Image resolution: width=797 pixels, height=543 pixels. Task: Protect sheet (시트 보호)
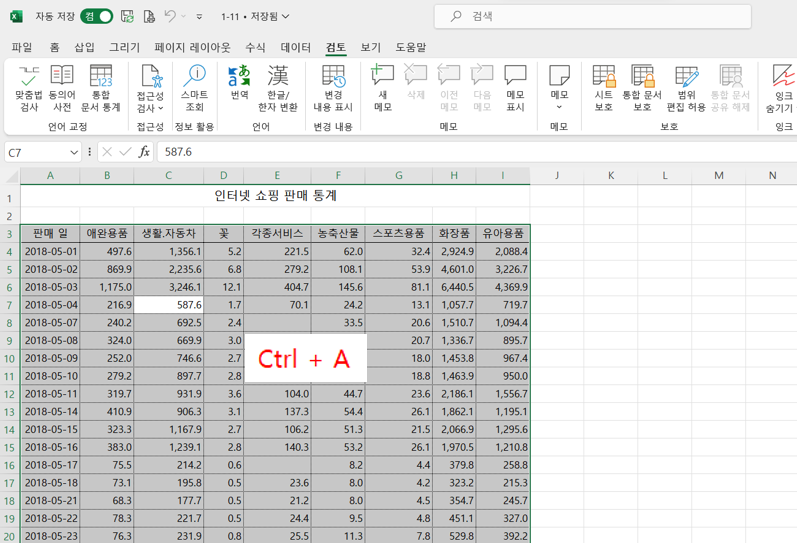[604, 88]
